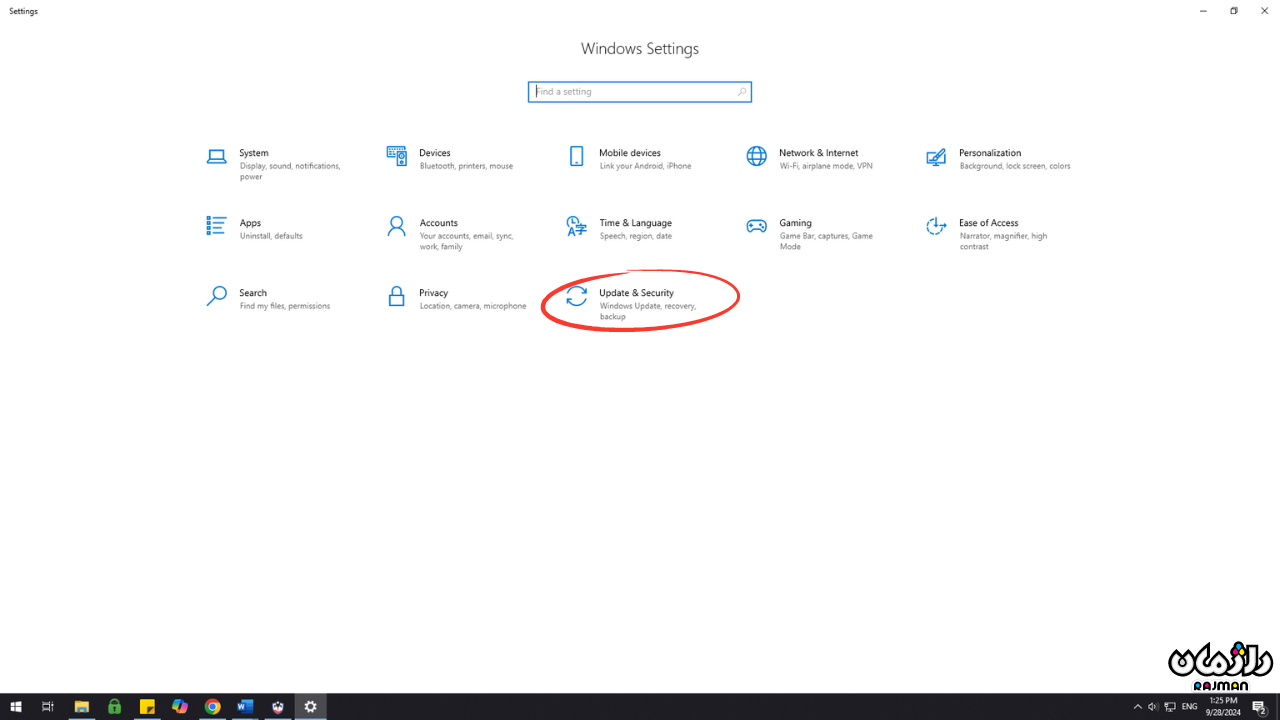This screenshot has width=1280, height=720.
Task: Click the Time & Language icon
Action: click(x=576, y=226)
